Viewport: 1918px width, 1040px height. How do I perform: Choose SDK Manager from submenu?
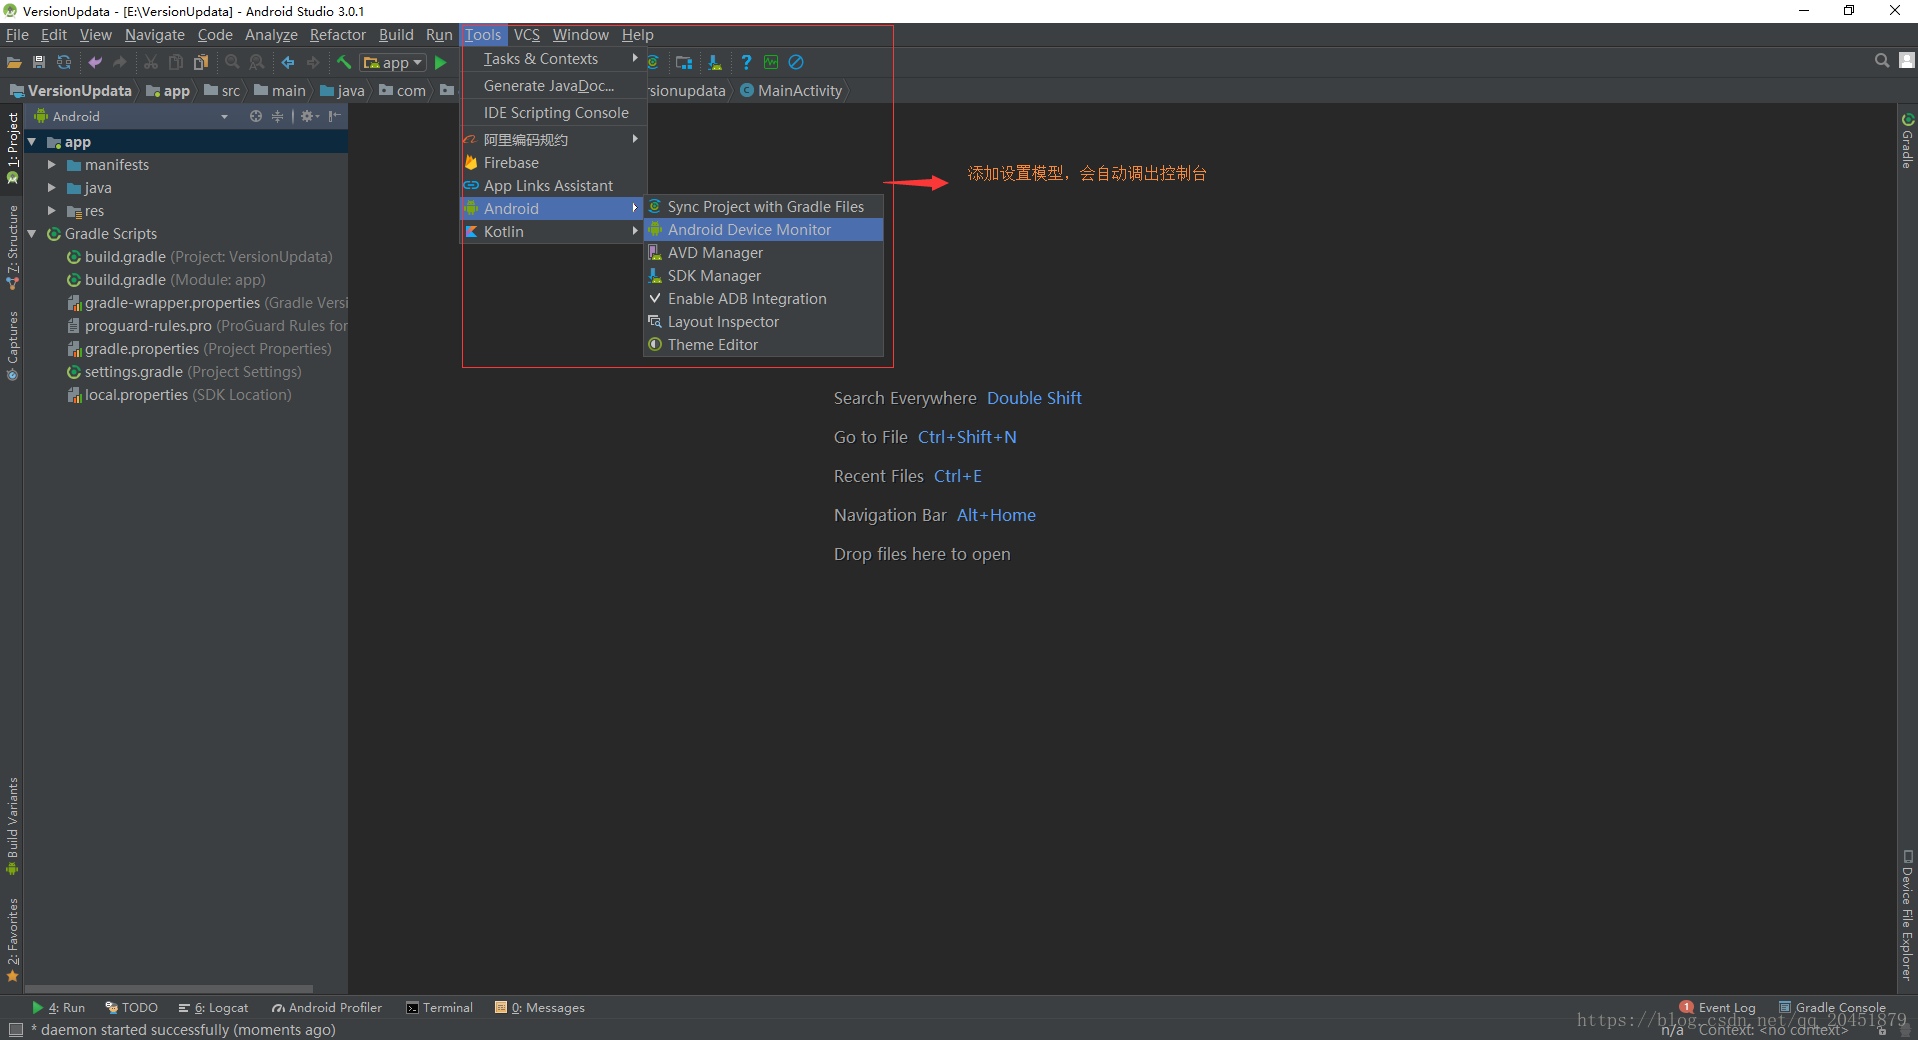click(x=763, y=276)
